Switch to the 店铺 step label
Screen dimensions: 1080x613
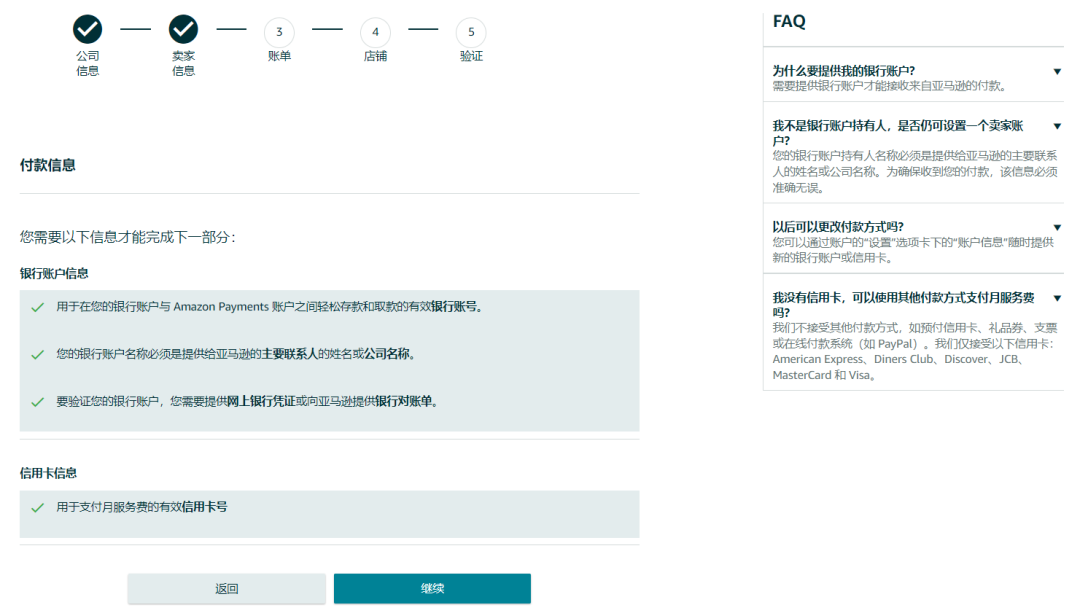point(375,55)
